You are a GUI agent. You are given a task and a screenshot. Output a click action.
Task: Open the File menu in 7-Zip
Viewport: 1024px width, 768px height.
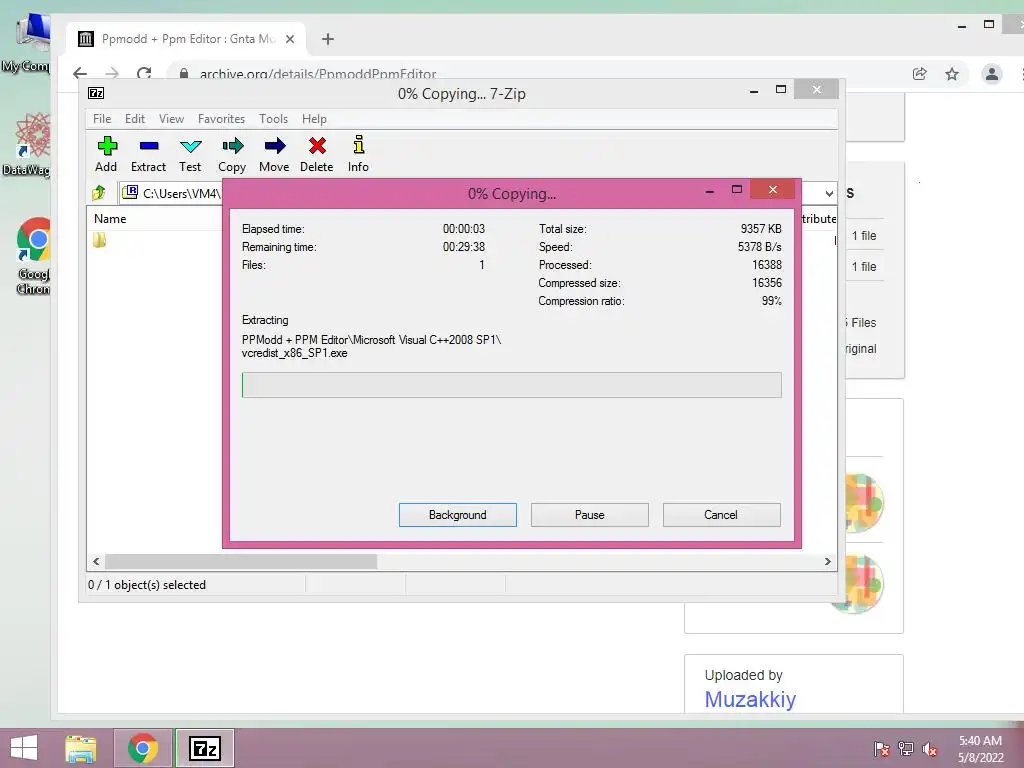pyautogui.click(x=102, y=119)
